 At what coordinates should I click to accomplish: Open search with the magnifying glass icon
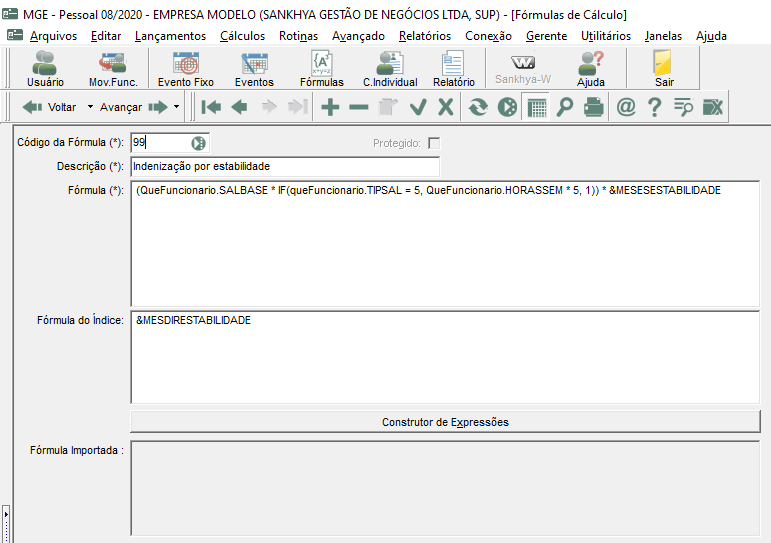coord(564,107)
